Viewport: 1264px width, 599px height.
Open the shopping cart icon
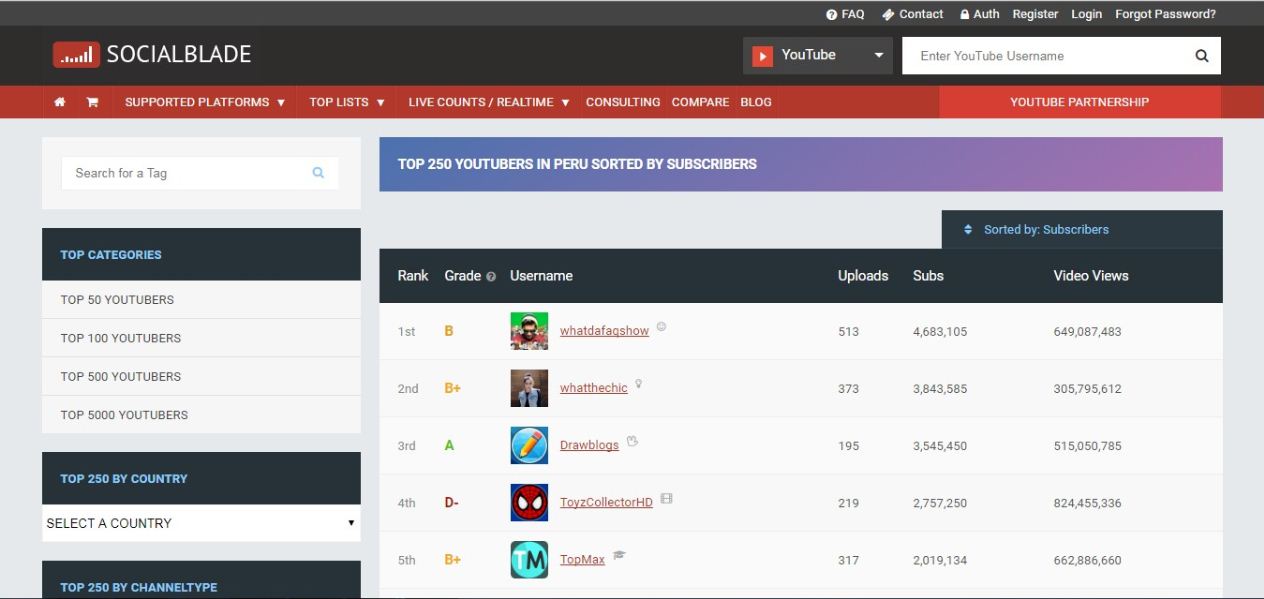coord(92,102)
